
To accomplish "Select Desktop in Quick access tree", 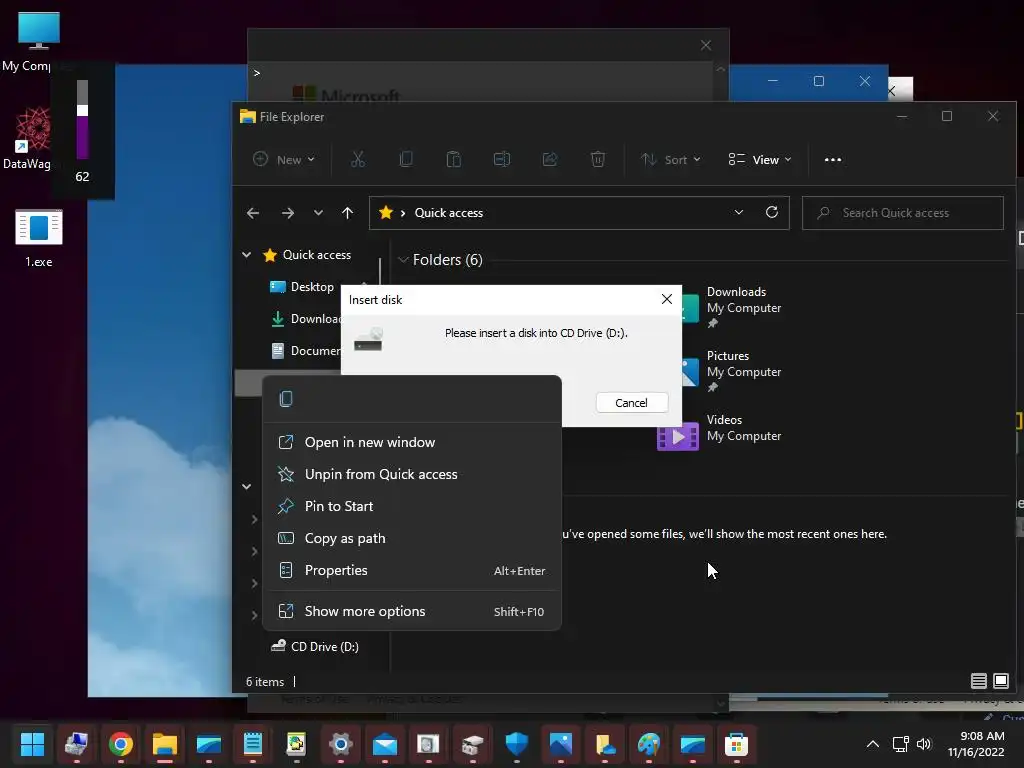I will coord(302,287).
